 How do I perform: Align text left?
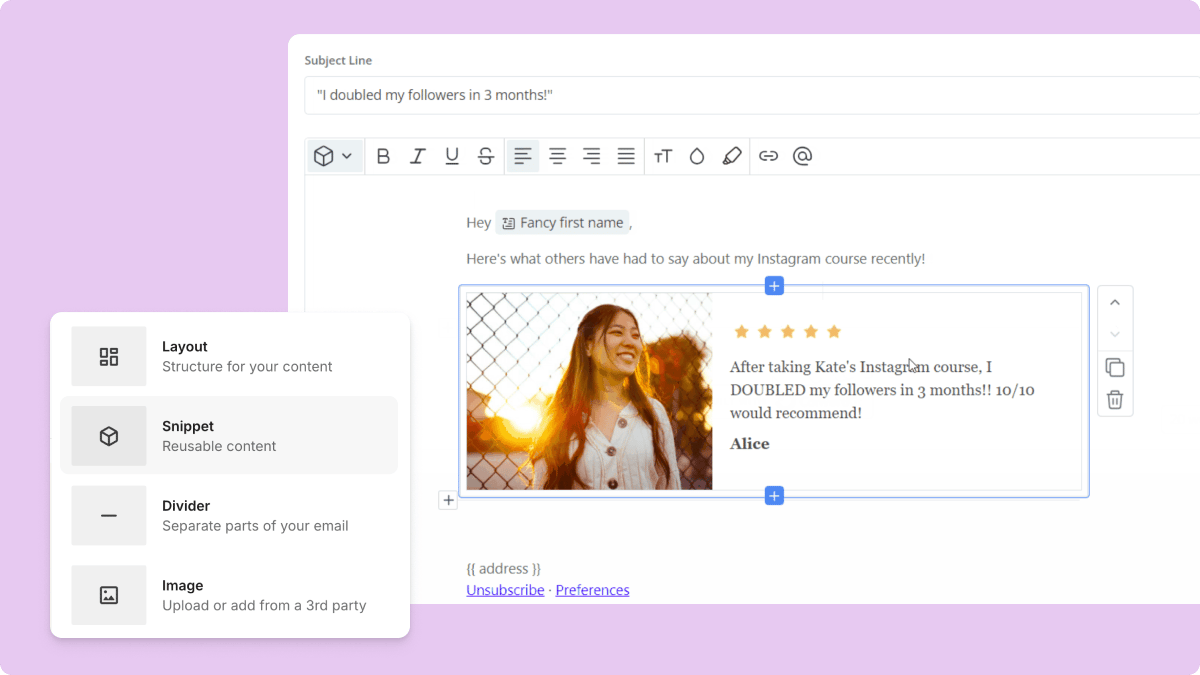tap(523, 156)
